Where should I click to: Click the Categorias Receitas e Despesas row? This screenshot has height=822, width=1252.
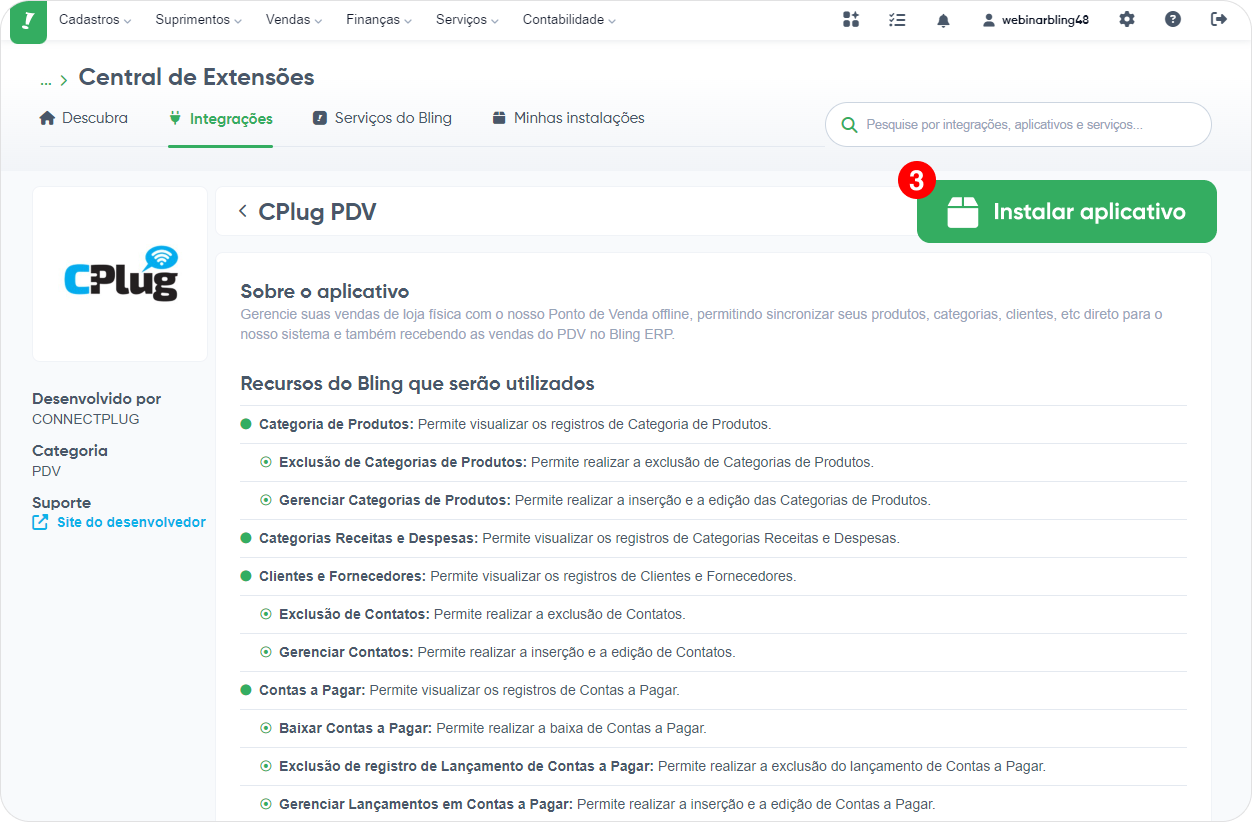[x=713, y=538]
